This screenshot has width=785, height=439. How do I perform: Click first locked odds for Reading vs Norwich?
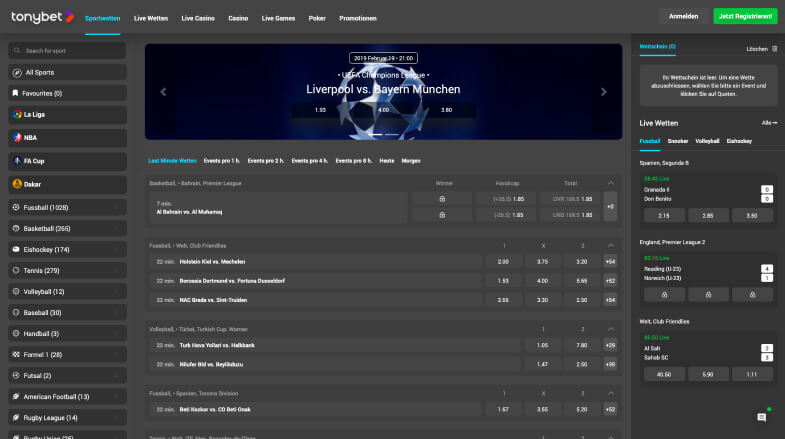coord(664,295)
